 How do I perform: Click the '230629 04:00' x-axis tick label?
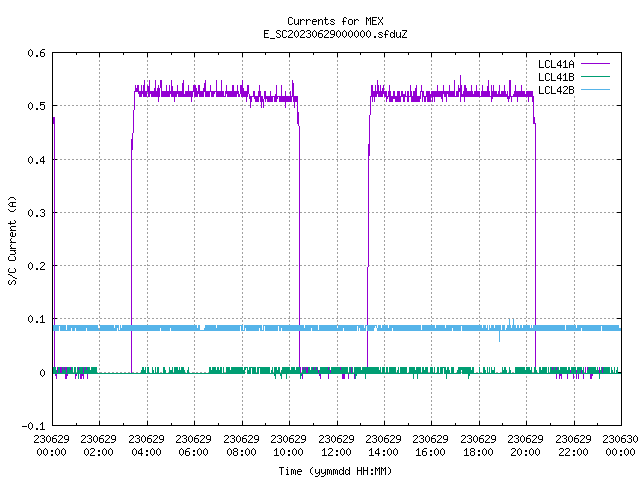click(146, 446)
